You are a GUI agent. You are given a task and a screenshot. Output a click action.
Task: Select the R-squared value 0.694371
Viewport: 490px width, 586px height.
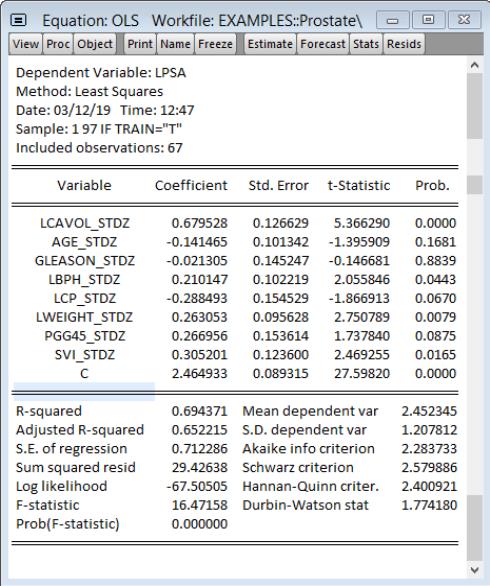(x=200, y=411)
